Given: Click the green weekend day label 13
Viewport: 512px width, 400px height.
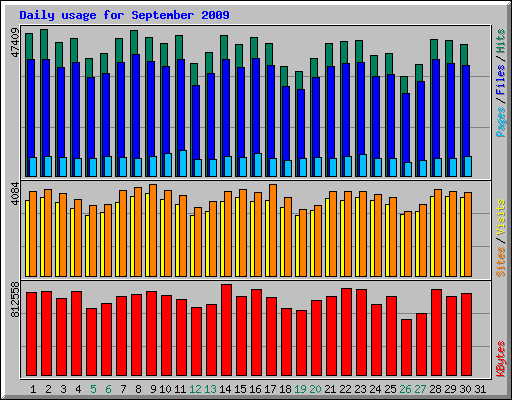Looking at the screenshot, I should pyautogui.click(x=210, y=389).
